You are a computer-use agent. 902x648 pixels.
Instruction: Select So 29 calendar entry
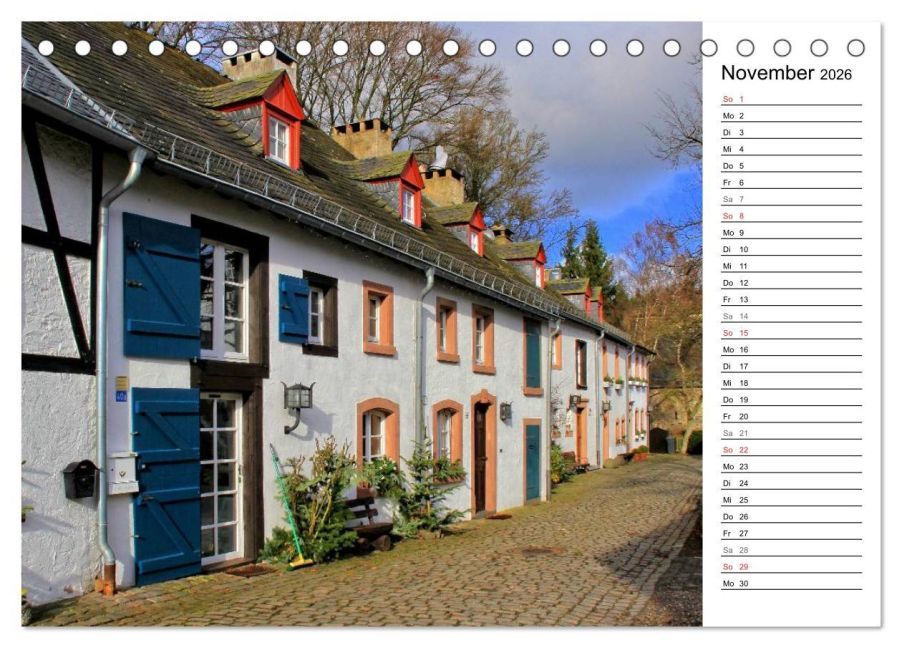[x=792, y=566]
